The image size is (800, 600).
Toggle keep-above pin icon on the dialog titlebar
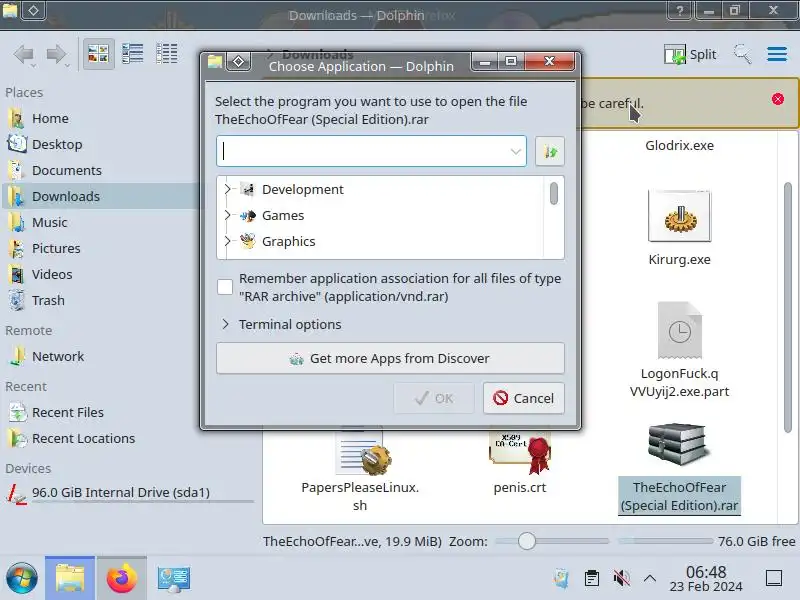click(x=238, y=62)
